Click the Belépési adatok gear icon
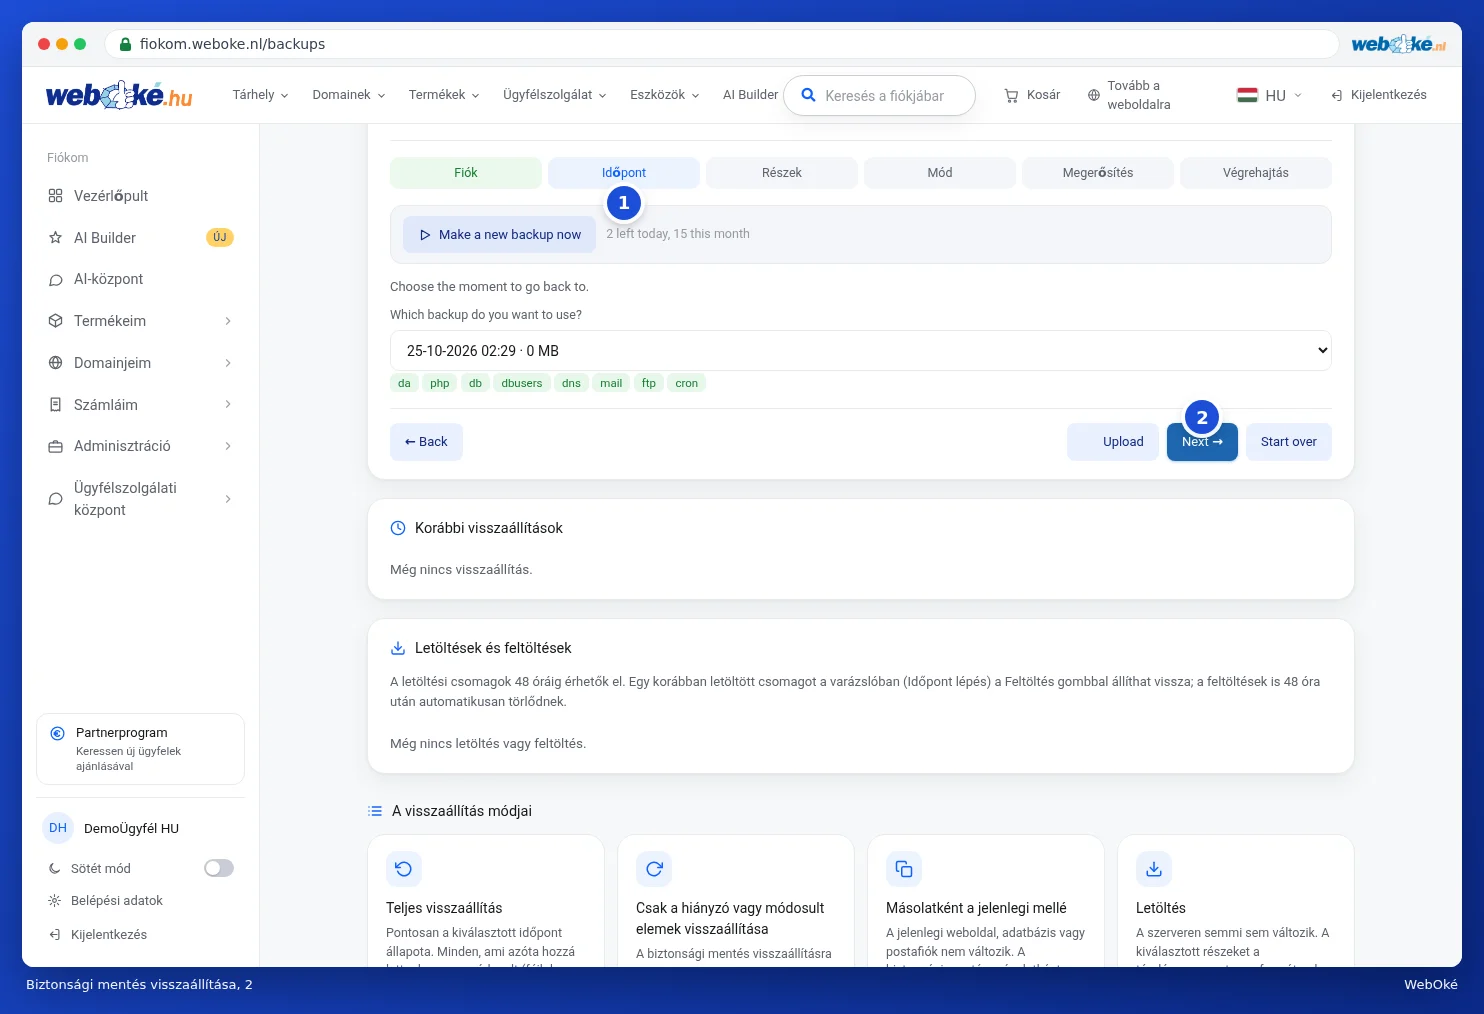1484x1014 pixels. (x=55, y=901)
